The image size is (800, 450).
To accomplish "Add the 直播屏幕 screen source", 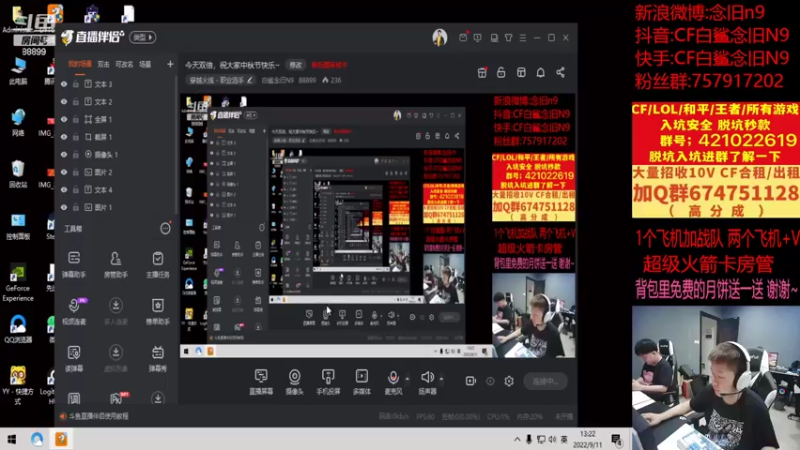I will click(x=261, y=382).
